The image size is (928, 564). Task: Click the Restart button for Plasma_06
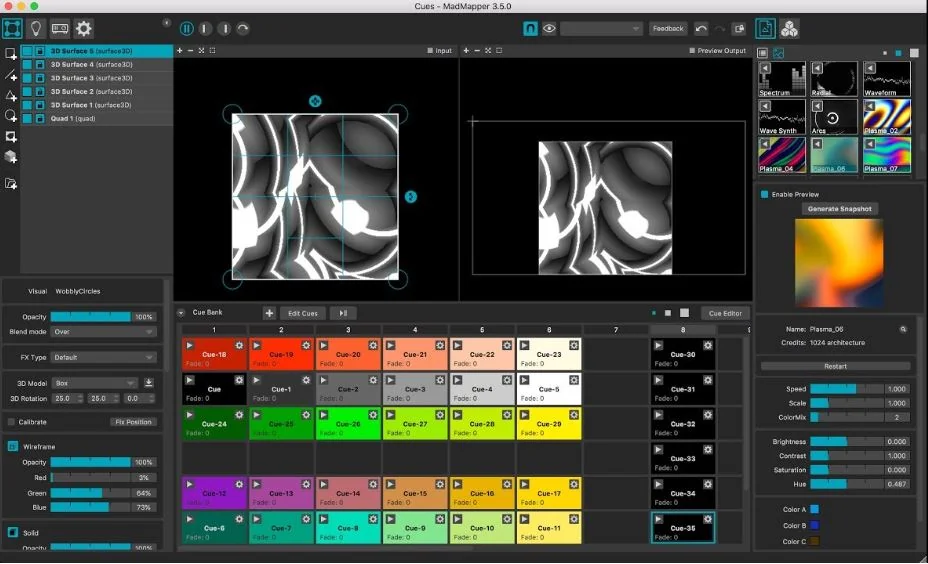[x=835, y=366]
